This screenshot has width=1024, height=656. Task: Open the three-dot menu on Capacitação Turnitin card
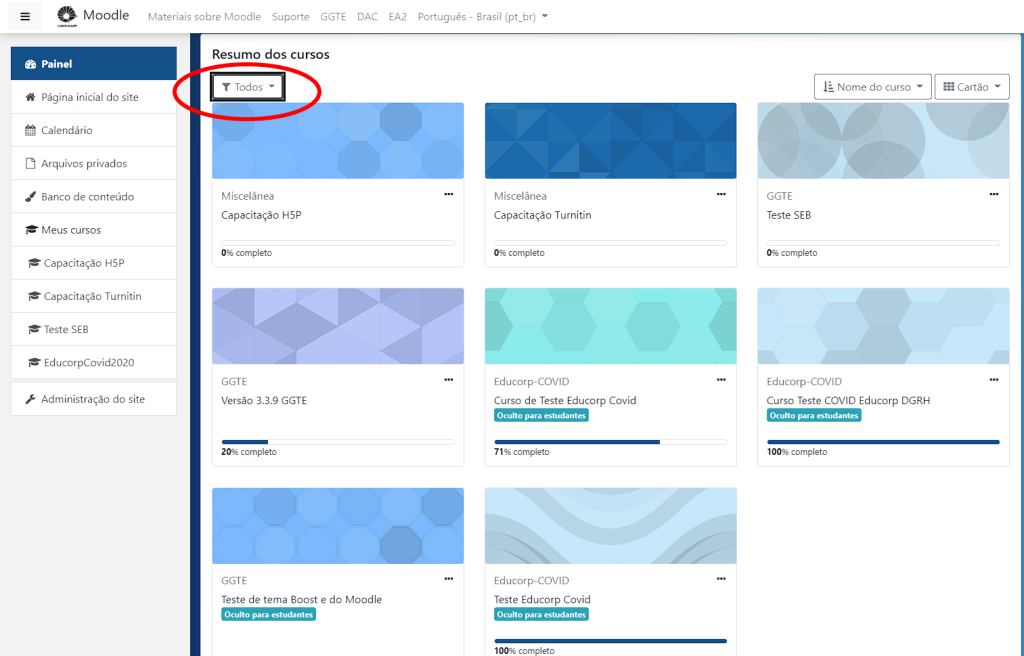721,195
